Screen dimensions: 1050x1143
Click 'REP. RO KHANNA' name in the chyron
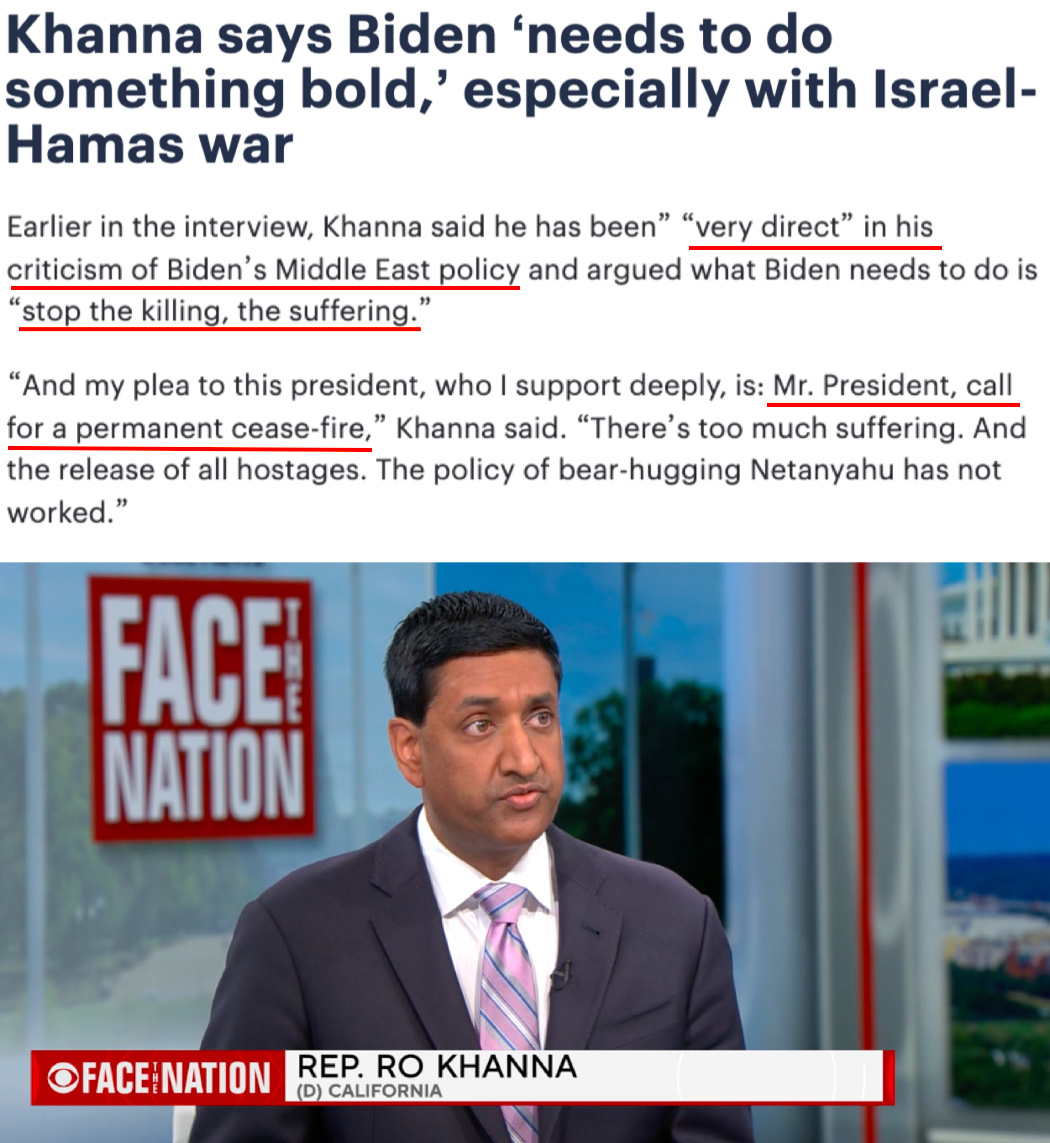click(438, 1066)
